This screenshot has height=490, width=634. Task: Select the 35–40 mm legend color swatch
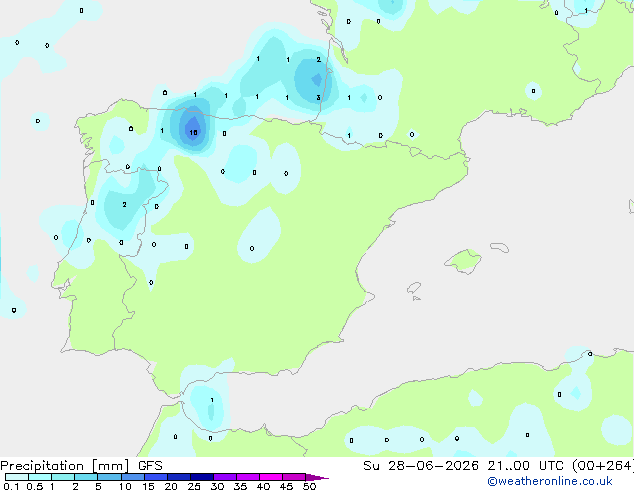248,477
